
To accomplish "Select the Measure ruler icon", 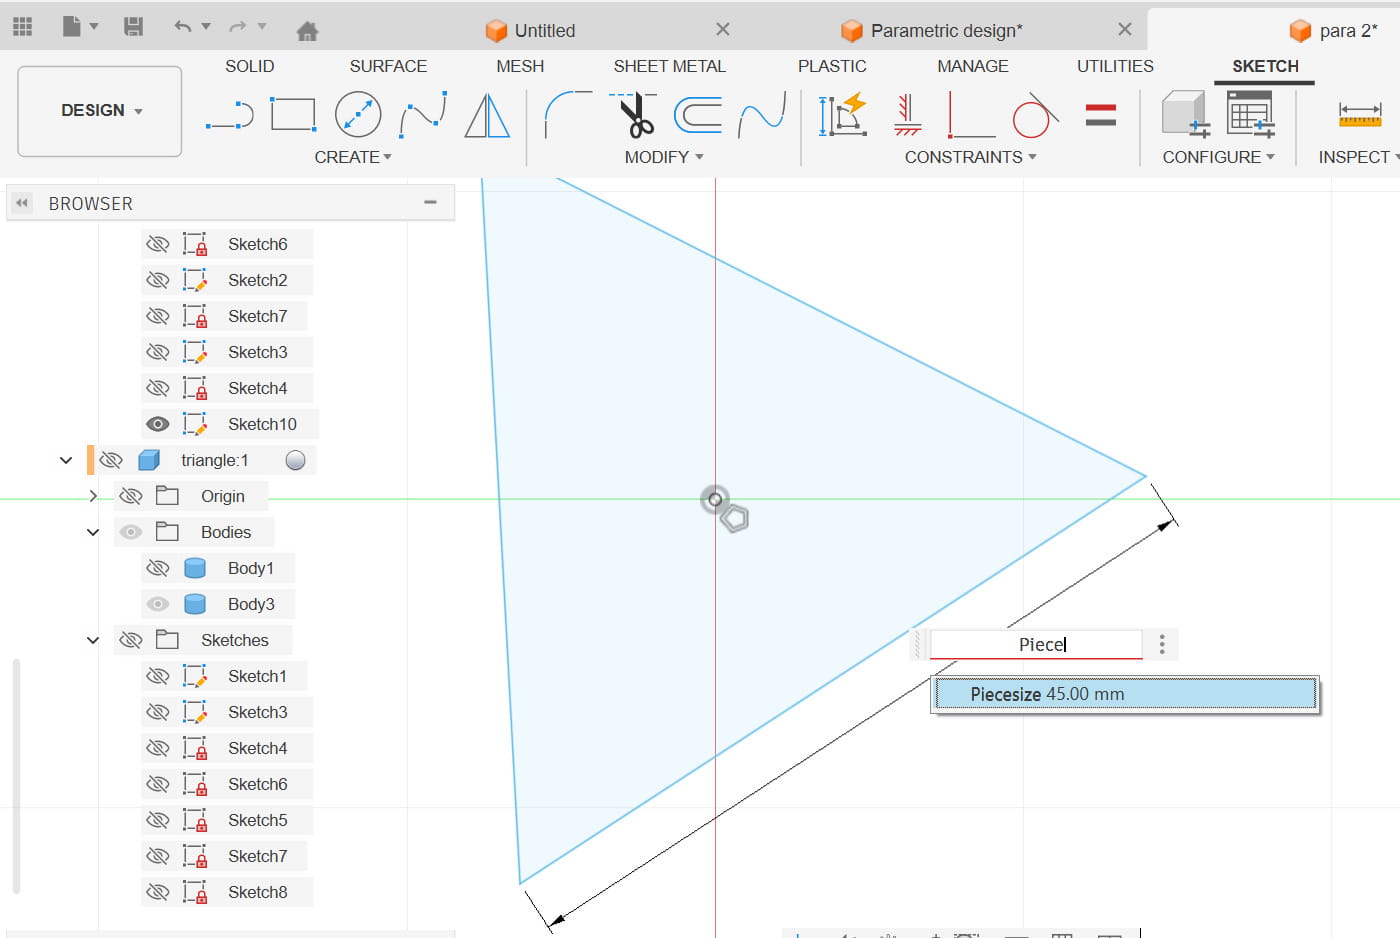I will (1360, 114).
